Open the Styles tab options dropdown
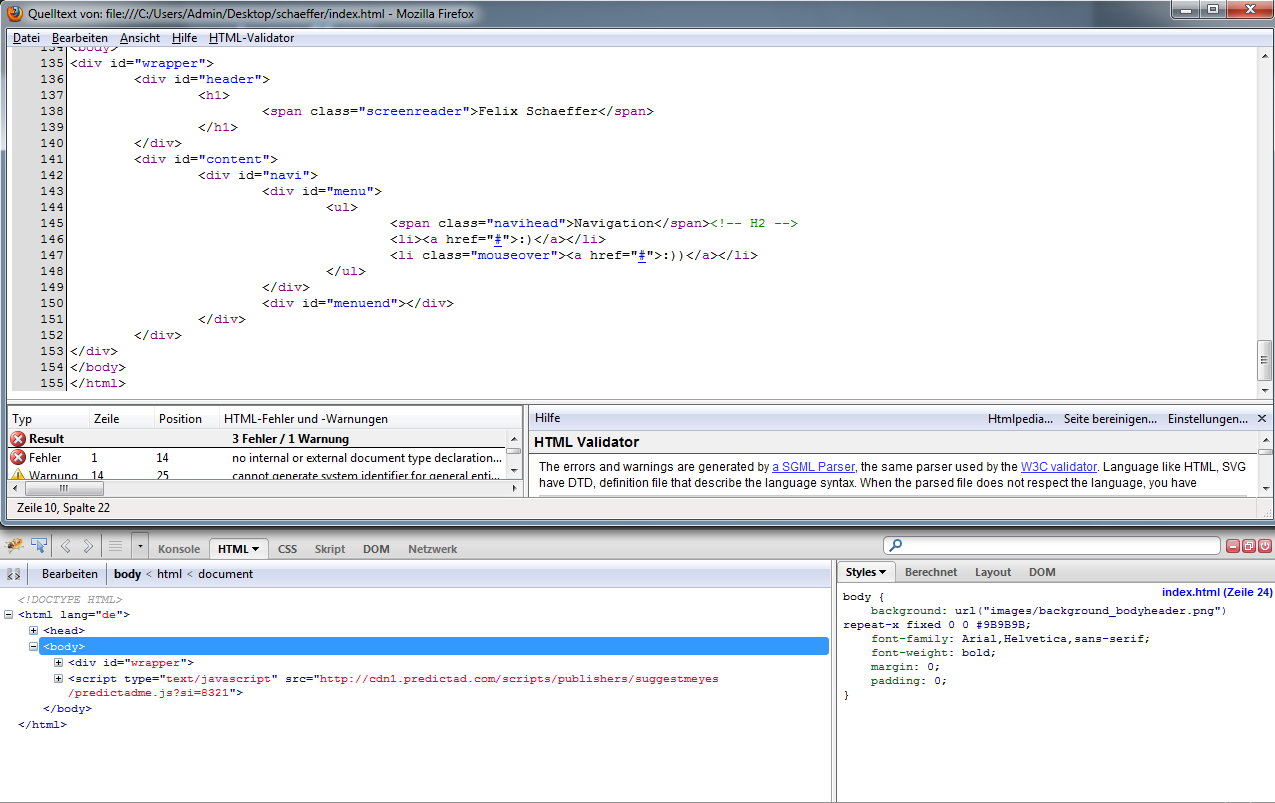1275x803 pixels. [x=882, y=573]
